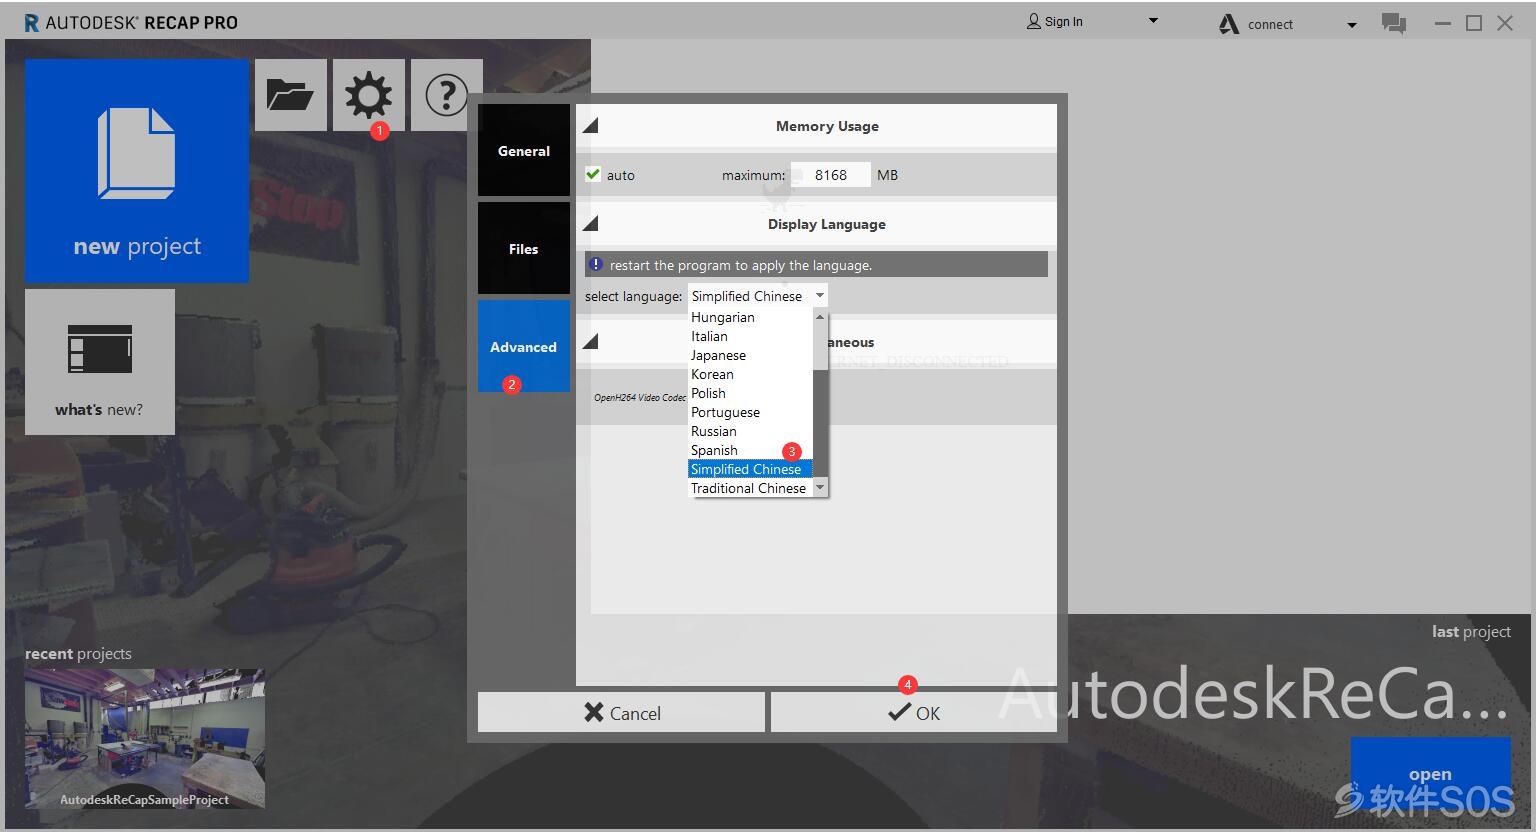This screenshot has height=832, width=1536.
Task: Select Portuguese from language list
Action: [x=750, y=412]
